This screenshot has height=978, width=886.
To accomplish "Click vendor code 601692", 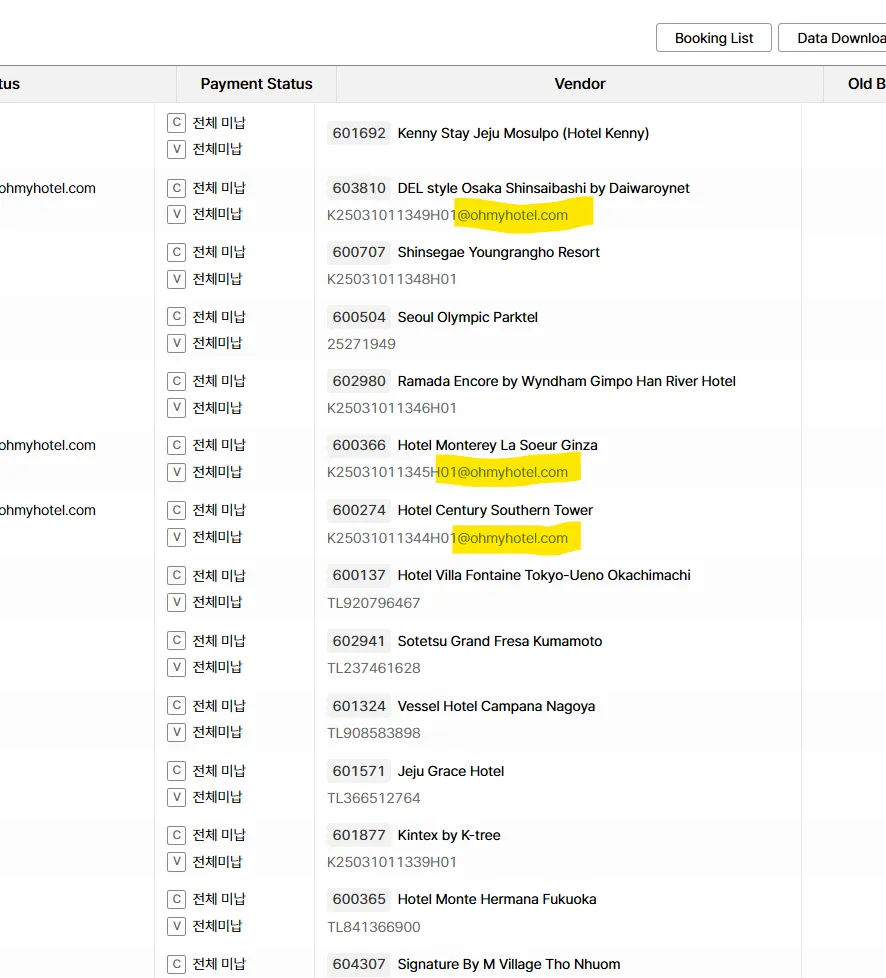I will [x=359, y=133].
